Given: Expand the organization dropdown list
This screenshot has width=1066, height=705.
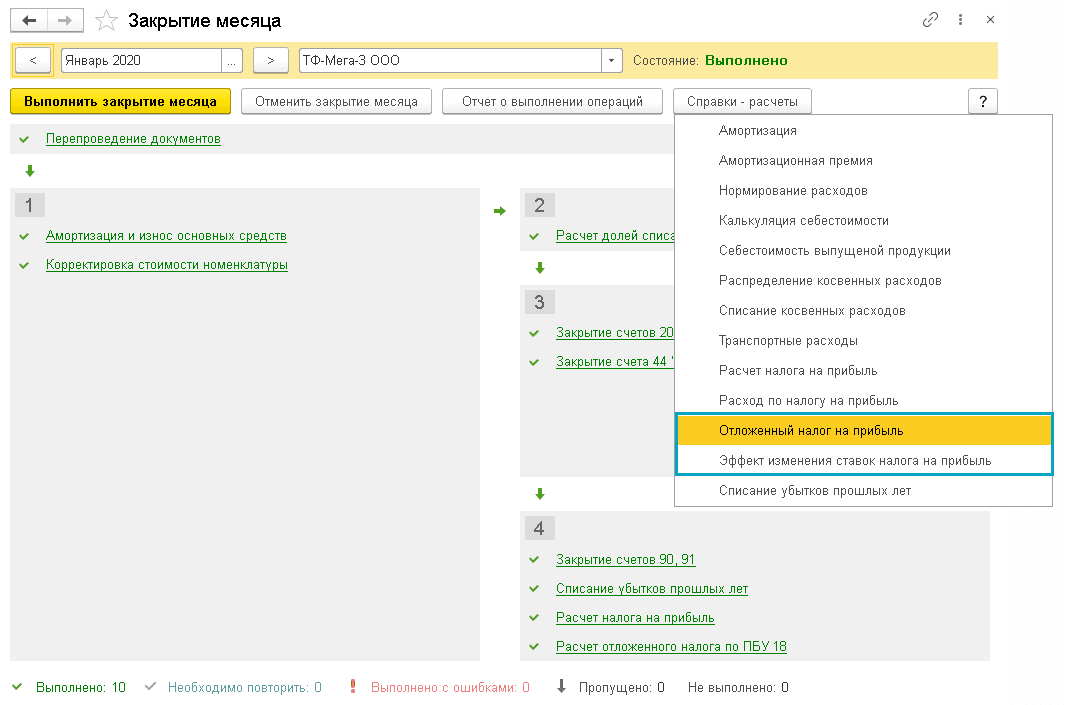Looking at the screenshot, I should point(612,60).
